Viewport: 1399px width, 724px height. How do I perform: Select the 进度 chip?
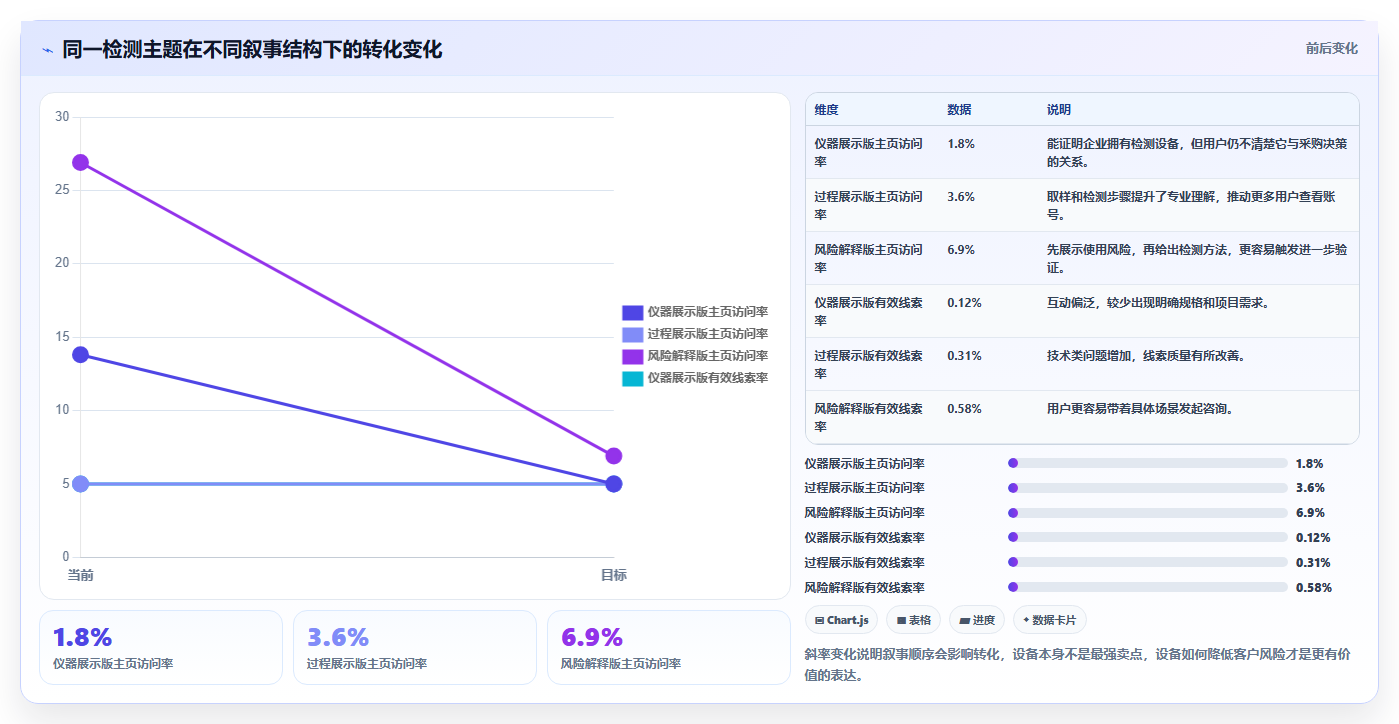coord(977,620)
